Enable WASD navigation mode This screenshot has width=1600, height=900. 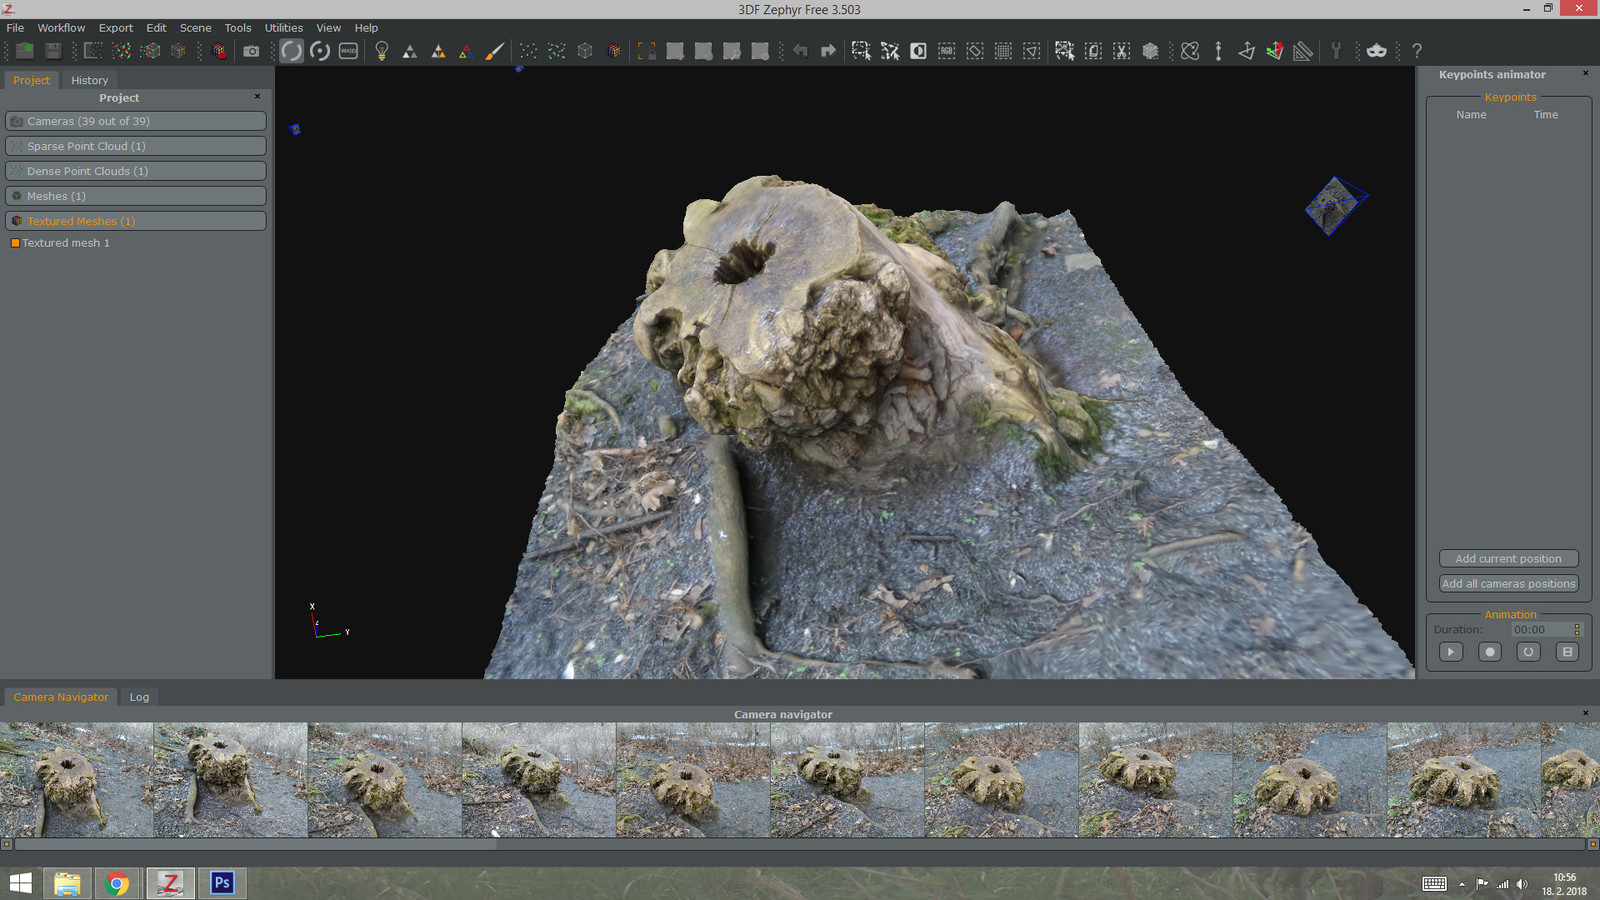pyautogui.click(x=348, y=50)
